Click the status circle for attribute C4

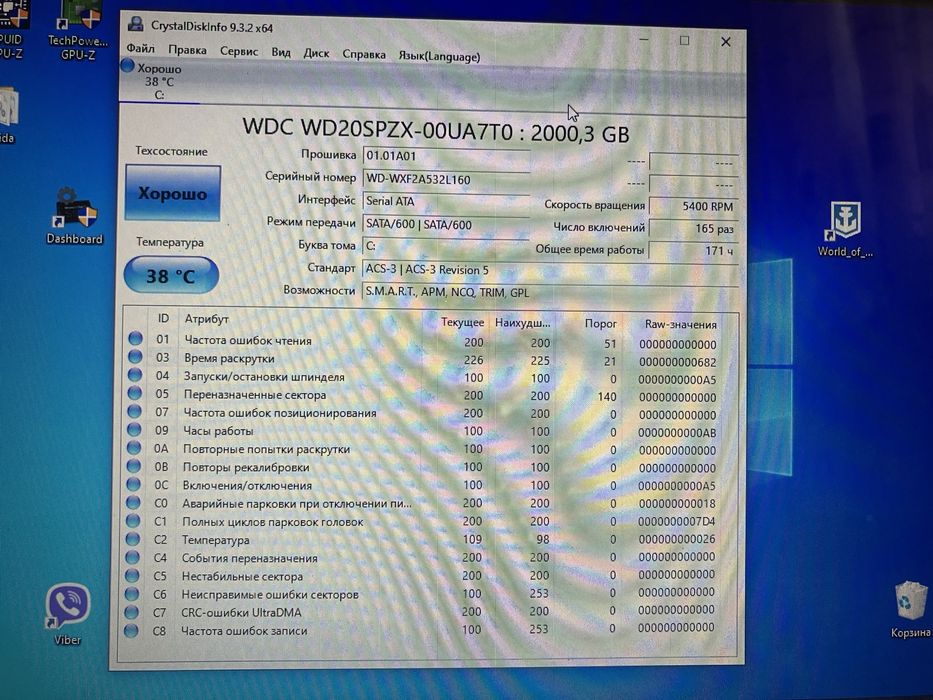pyautogui.click(x=132, y=557)
